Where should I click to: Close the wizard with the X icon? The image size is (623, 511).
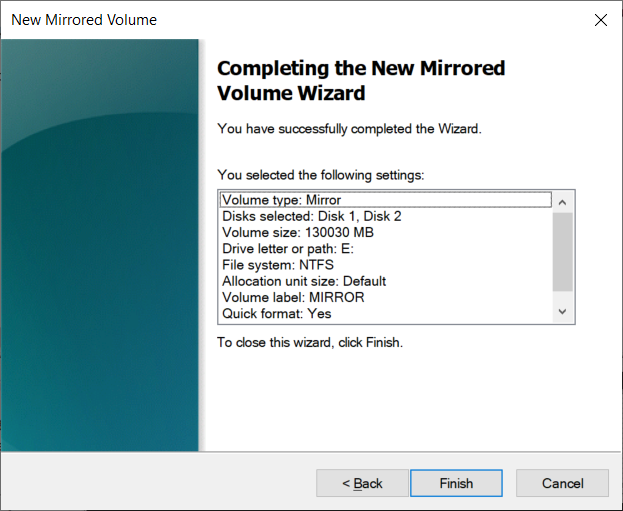(601, 20)
